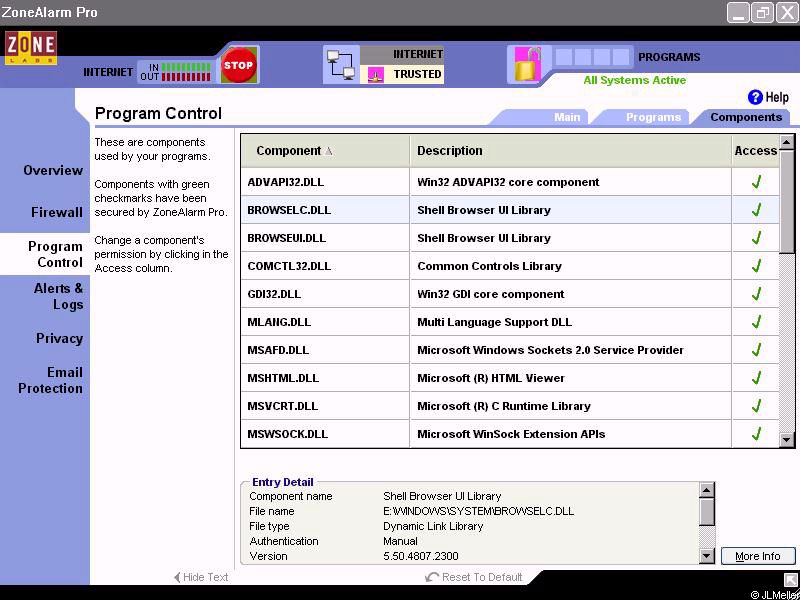The height and width of the screenshot is (600, 800).
Task: Select the ADVAPI32.DLL row
Action: coord(510,182)
